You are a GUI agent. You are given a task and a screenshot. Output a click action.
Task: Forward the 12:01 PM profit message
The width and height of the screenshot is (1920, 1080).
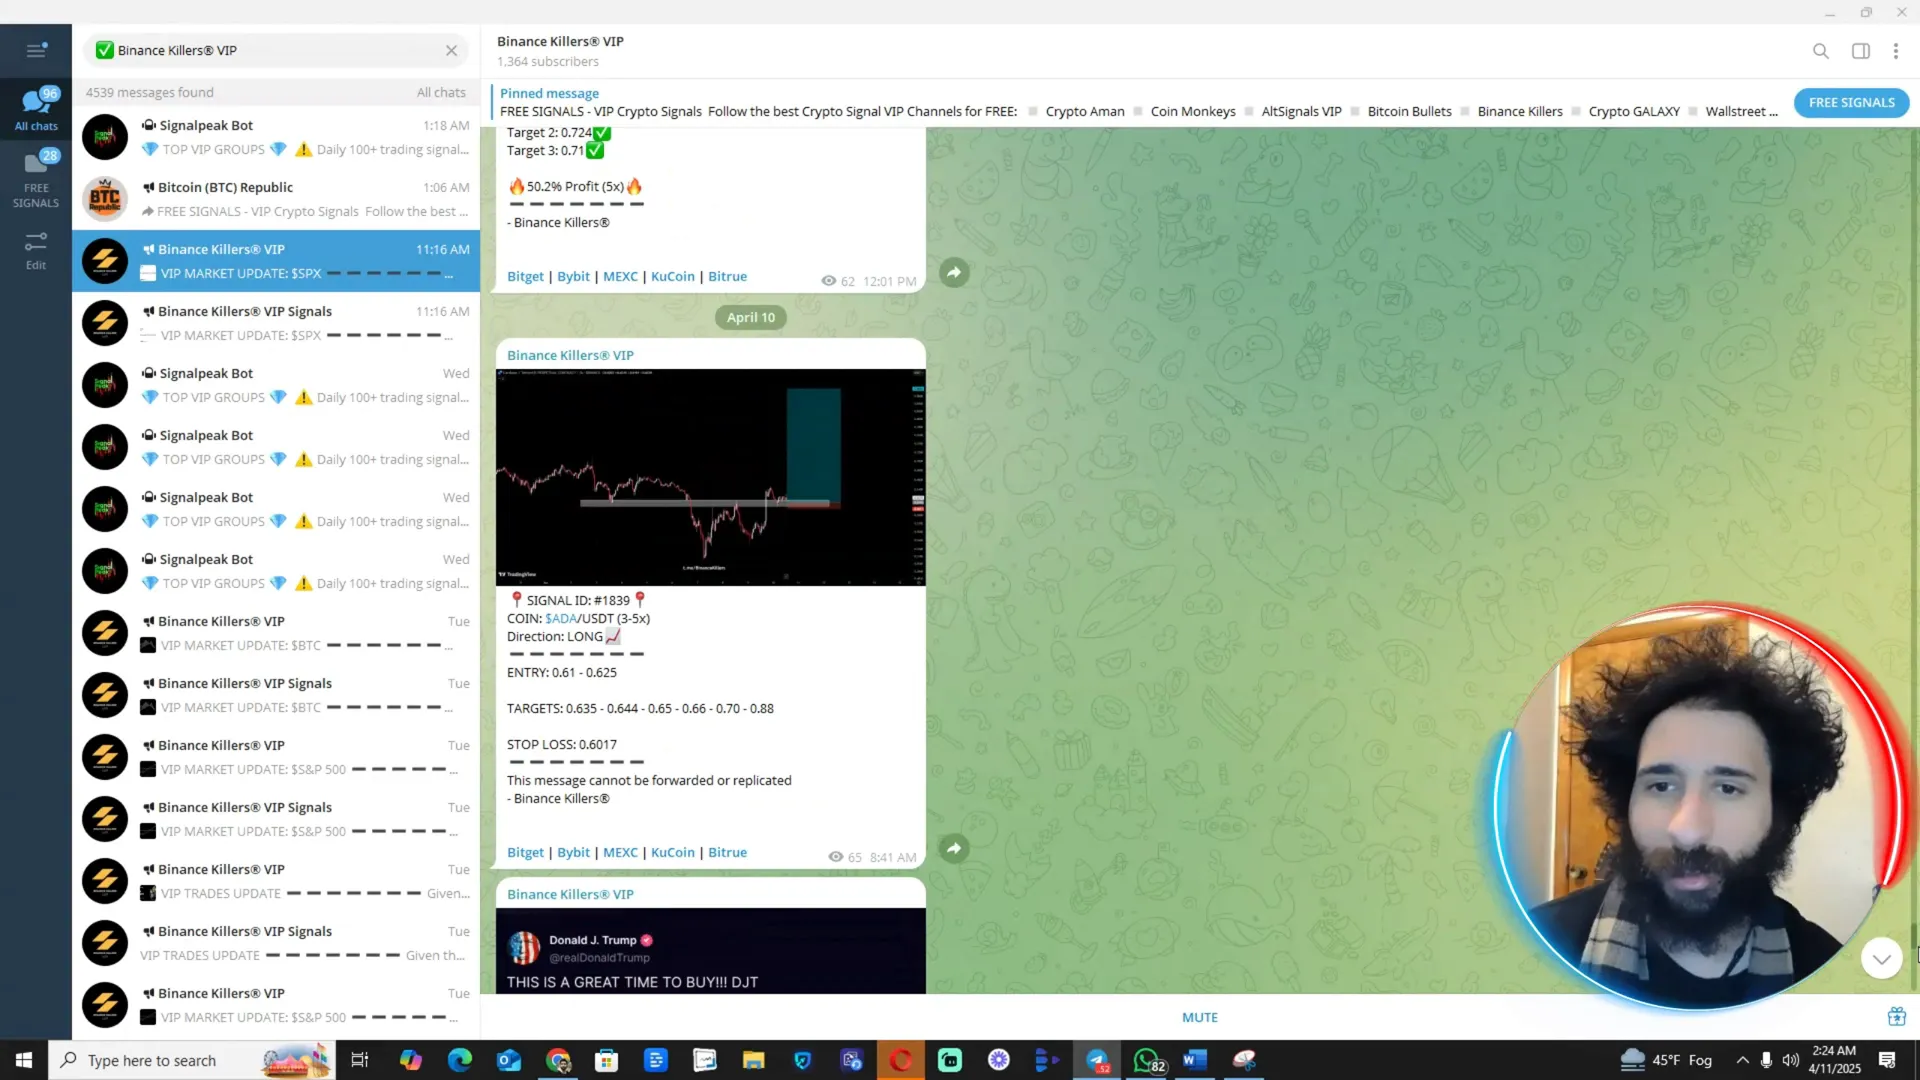(954, 272)
